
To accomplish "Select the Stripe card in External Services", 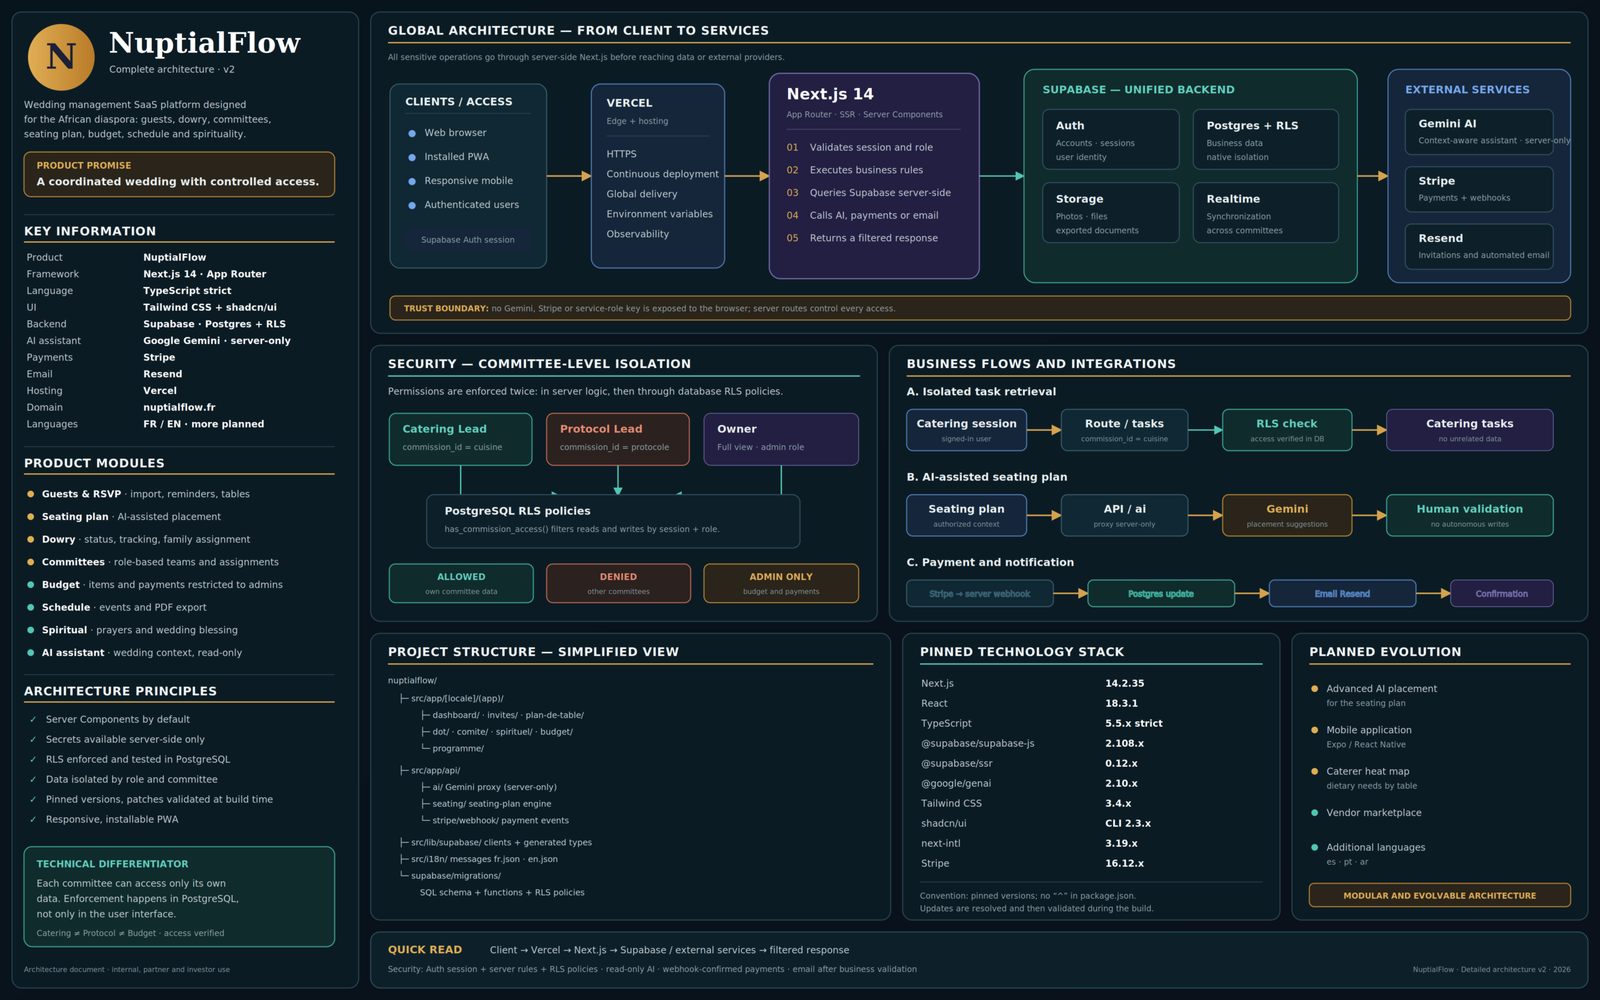I will point(1479,189).
